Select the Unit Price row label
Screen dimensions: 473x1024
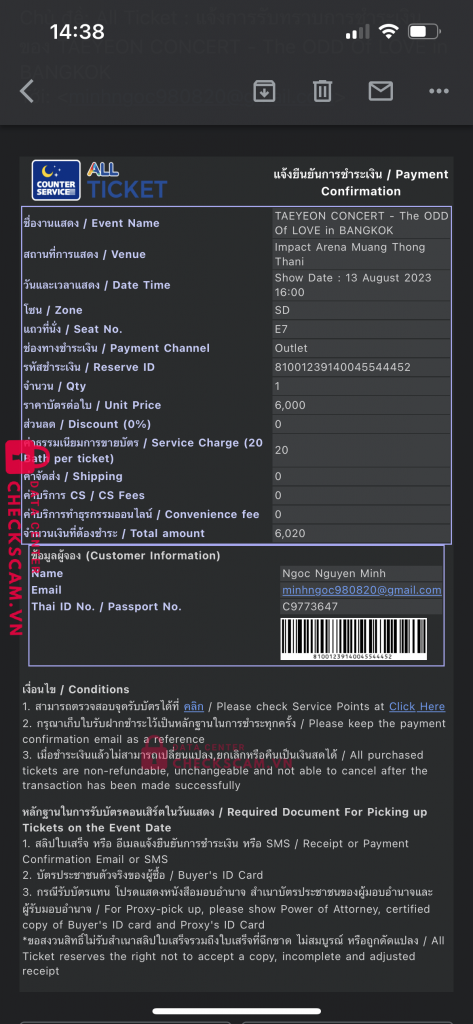(91, 405)
